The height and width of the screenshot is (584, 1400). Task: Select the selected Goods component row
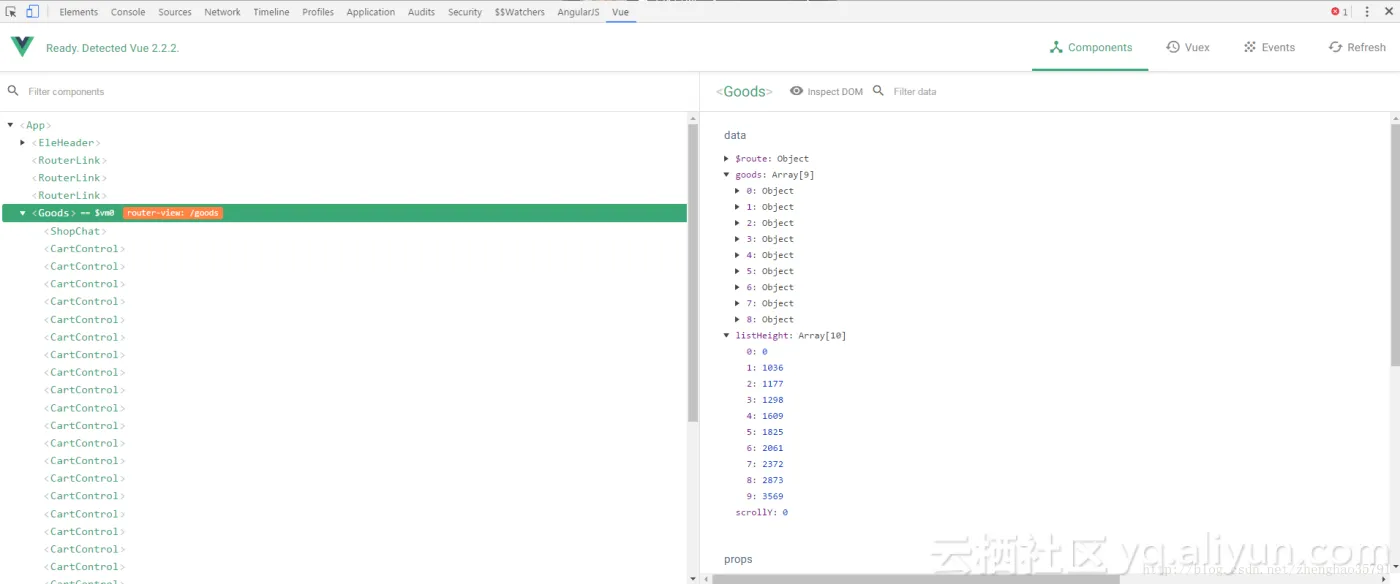(x=344, y=213)
